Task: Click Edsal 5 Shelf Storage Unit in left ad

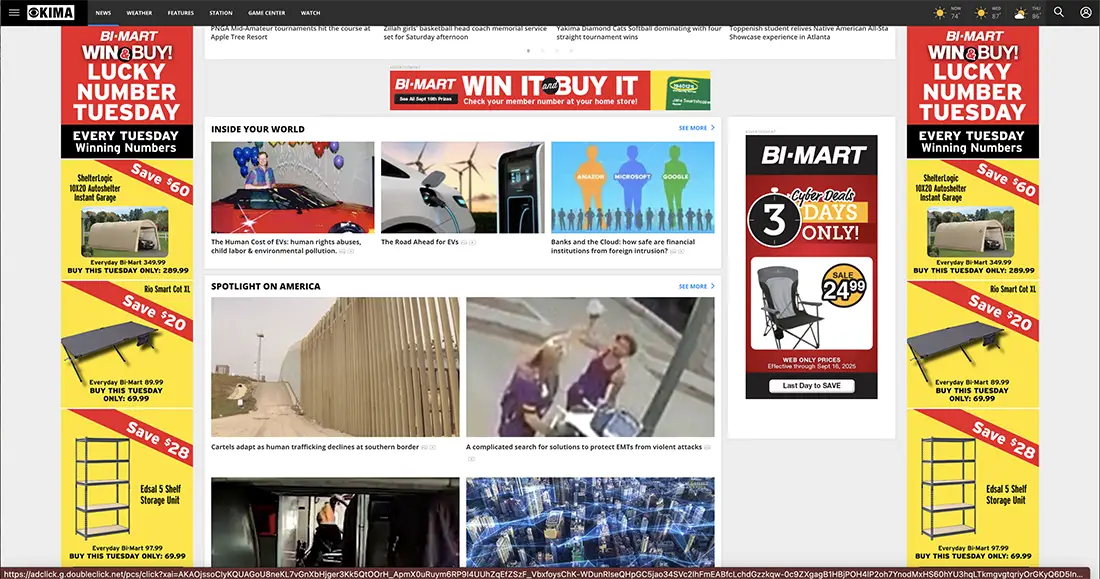Action: point(127,488)
